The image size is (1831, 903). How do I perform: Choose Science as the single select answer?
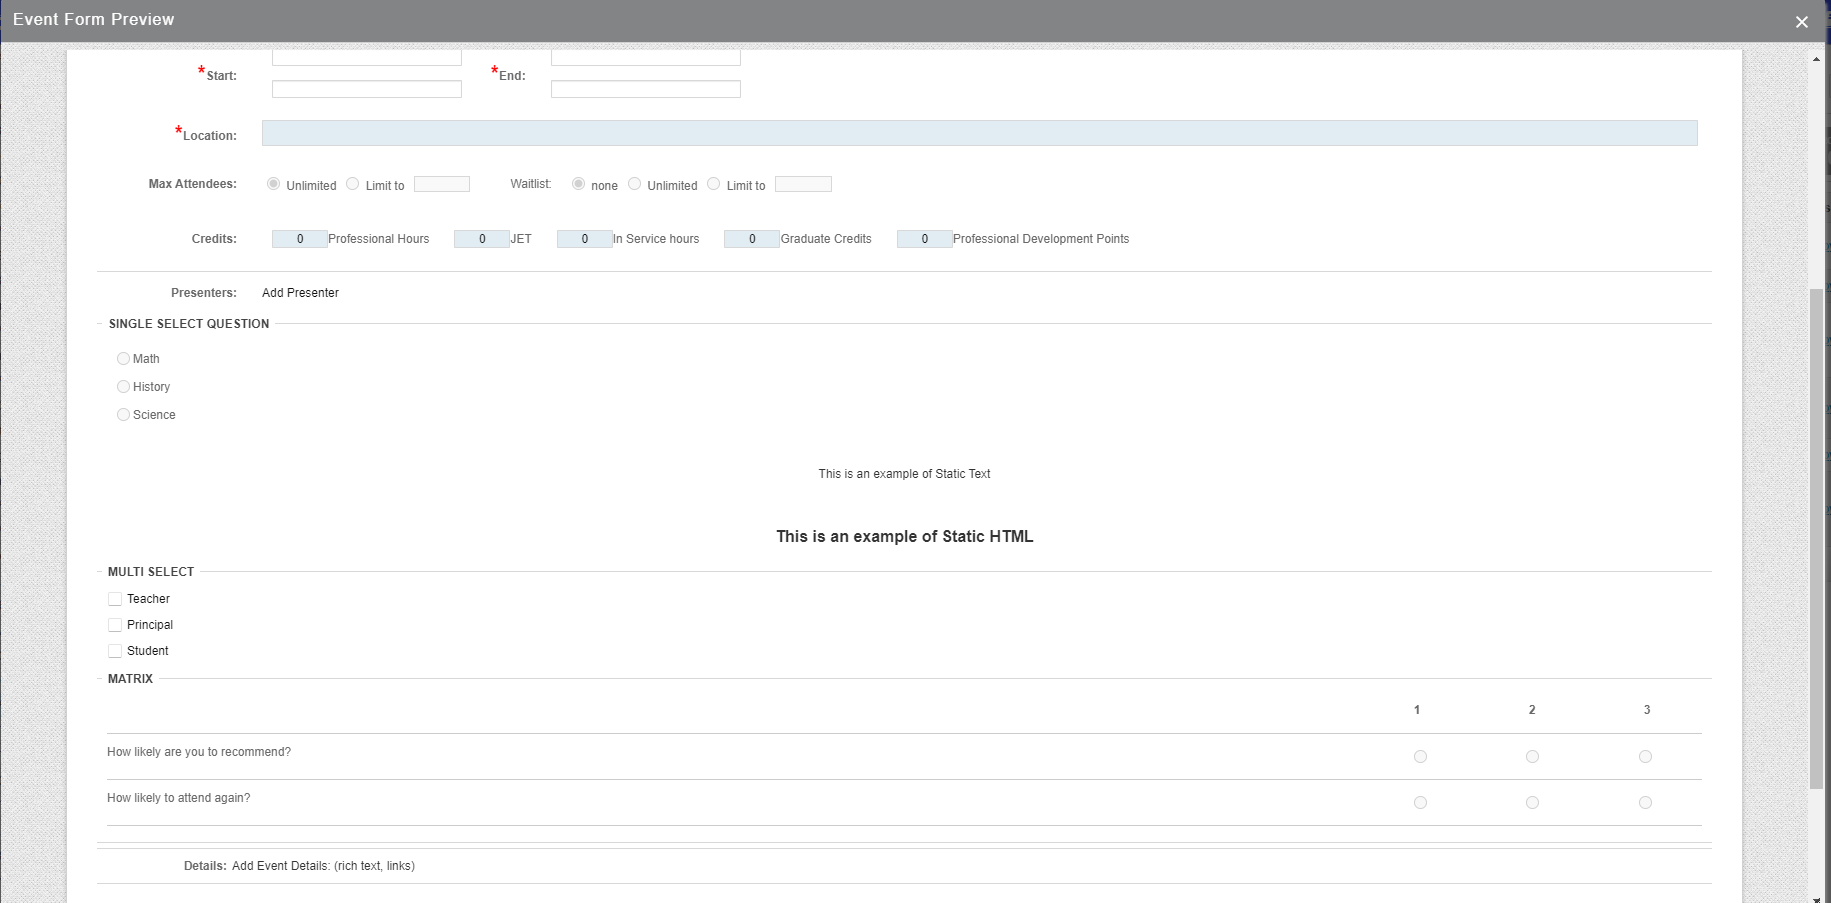[x=123, y=414]
